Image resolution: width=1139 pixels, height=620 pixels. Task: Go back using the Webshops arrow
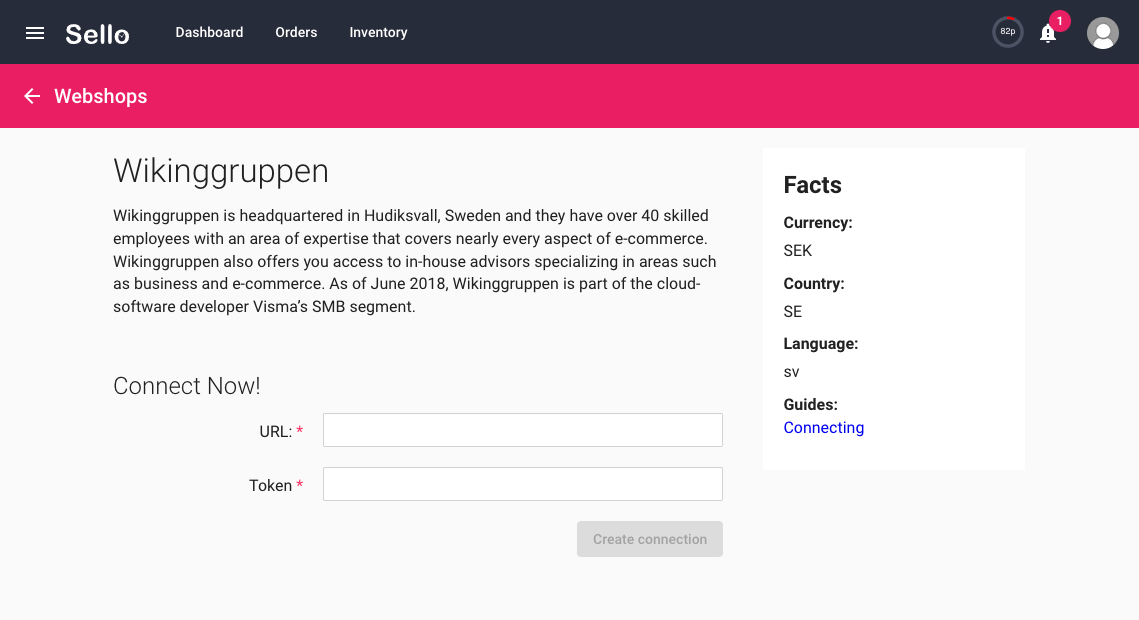click(x=32, y=96)
